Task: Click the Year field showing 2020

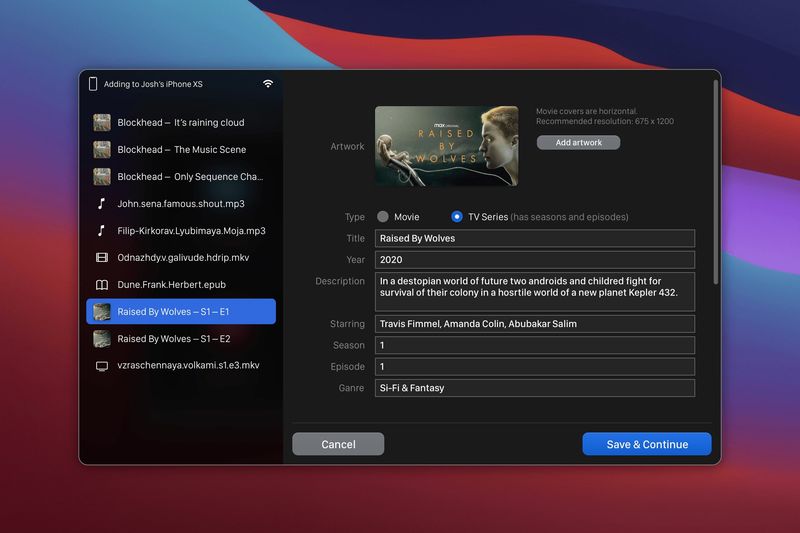Action: click(535, 260)
